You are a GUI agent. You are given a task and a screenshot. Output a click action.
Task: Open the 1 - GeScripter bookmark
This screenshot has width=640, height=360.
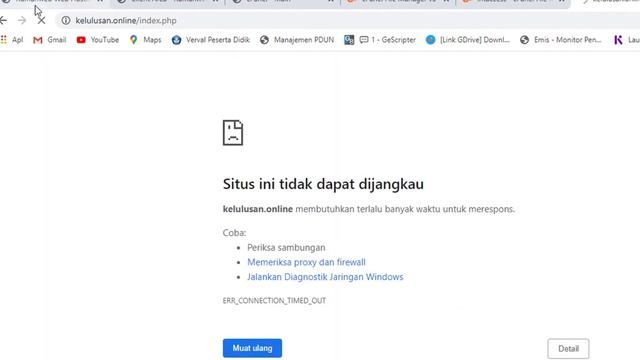tap(388, 40)
